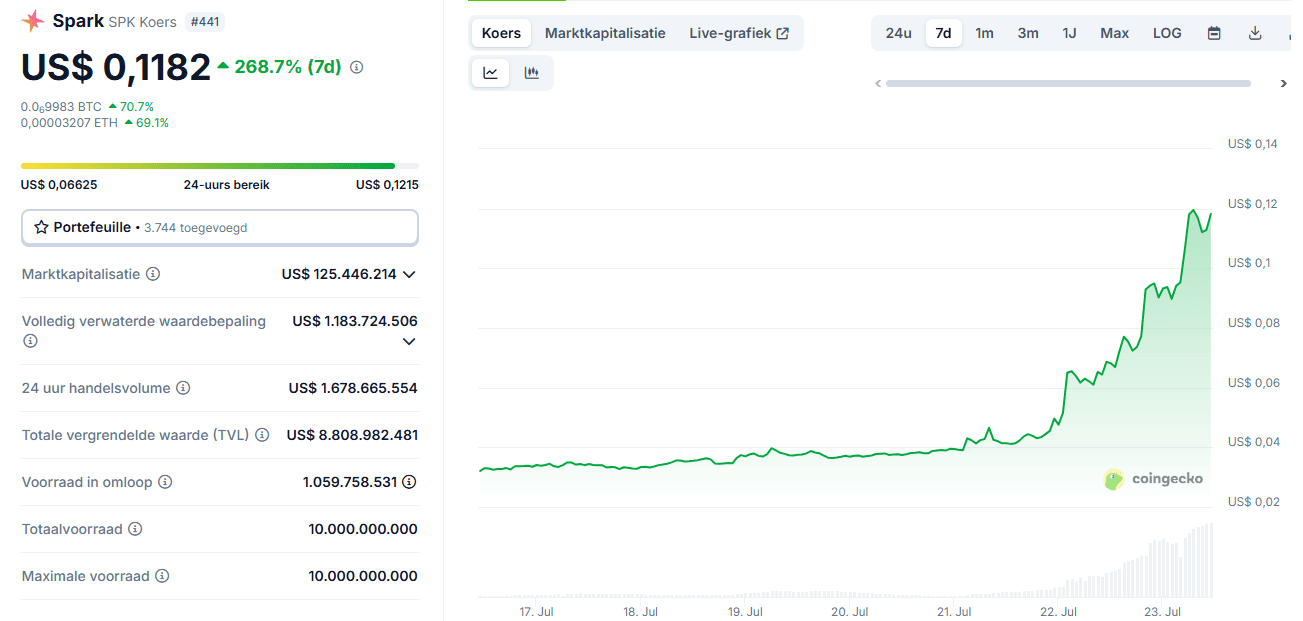This screenshot has width=1303, height=621.
Task: Click the Spark coin name heading
Action: point(77,21)
